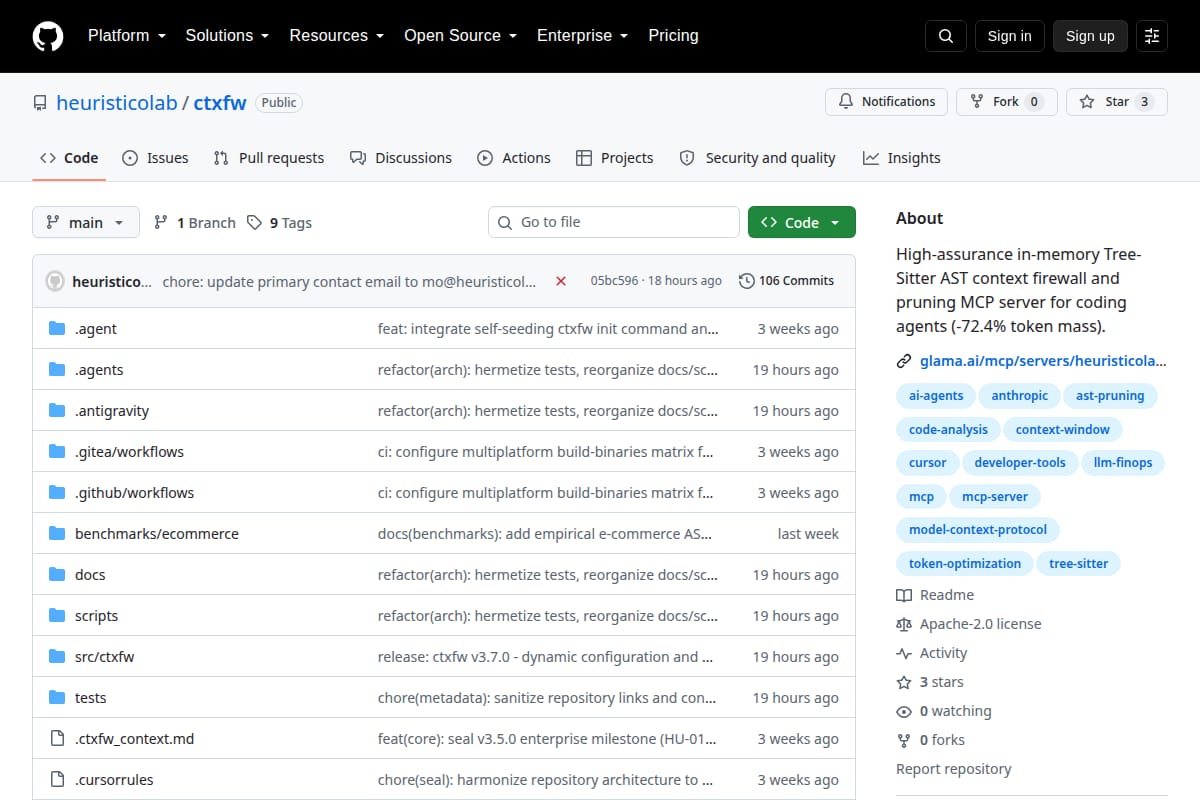
Task: Expand the Resources menu
Action: (x=337, y=36)
